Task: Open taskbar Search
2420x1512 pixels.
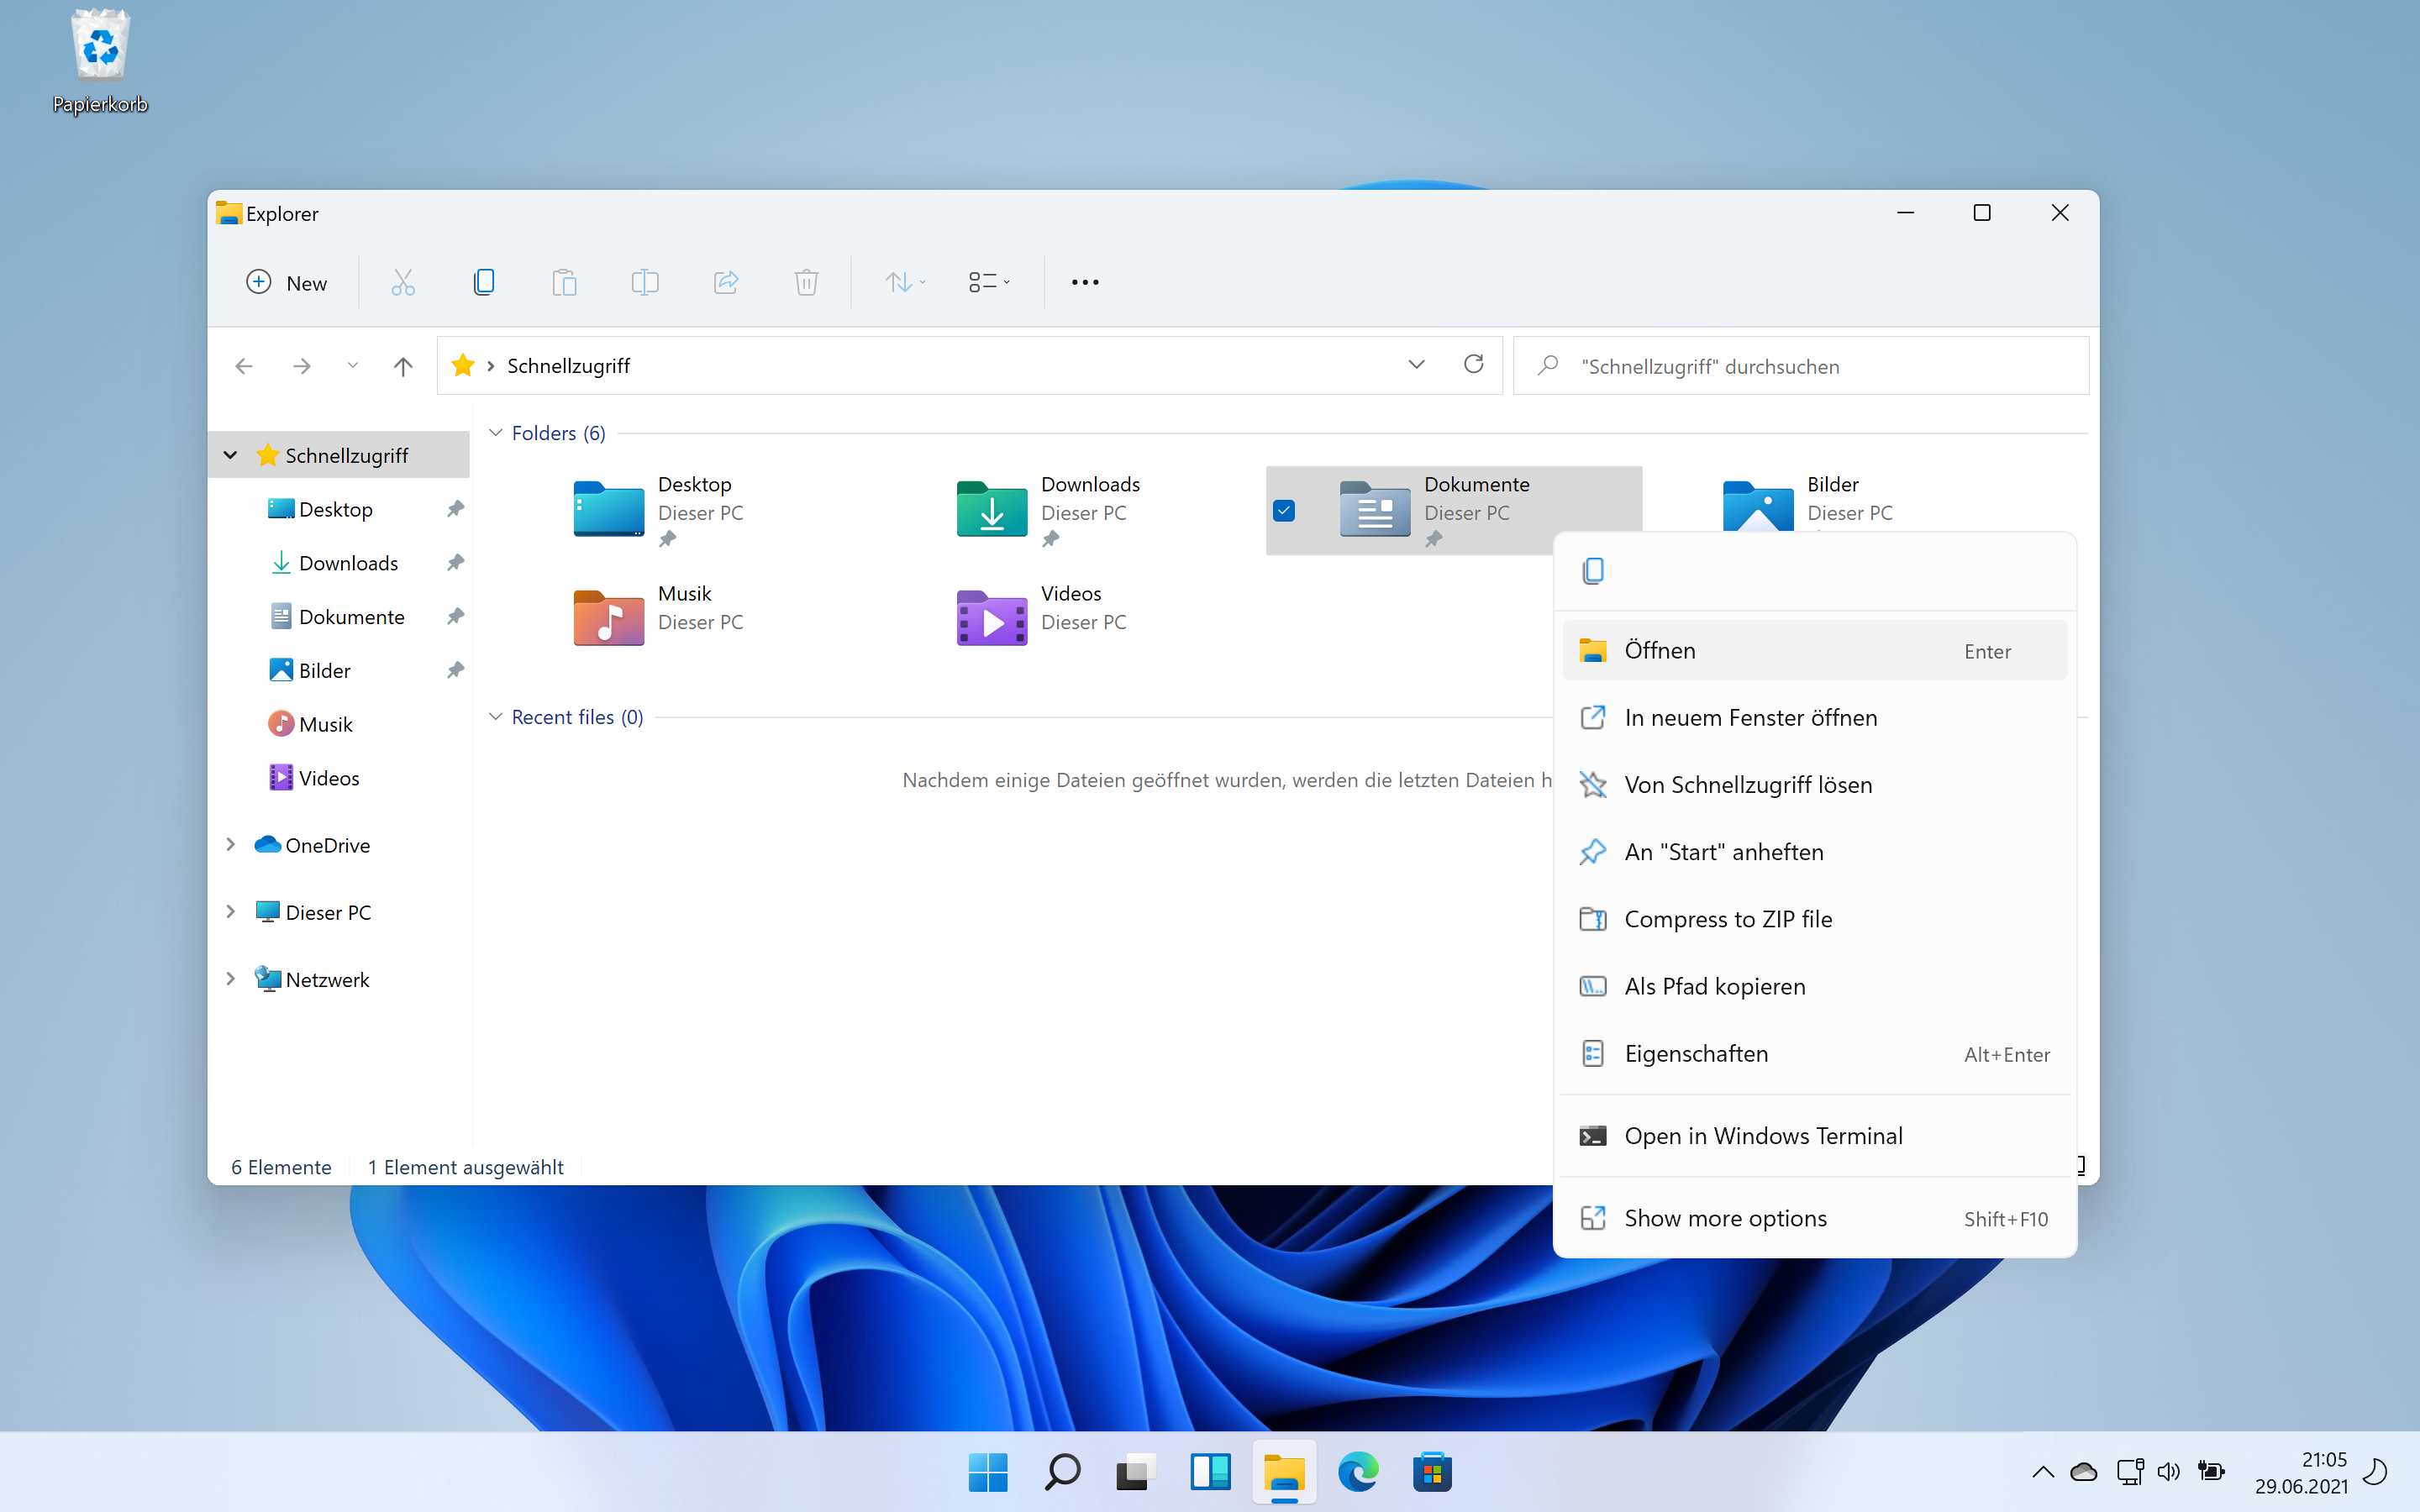Action: tap(1062, 1472)
